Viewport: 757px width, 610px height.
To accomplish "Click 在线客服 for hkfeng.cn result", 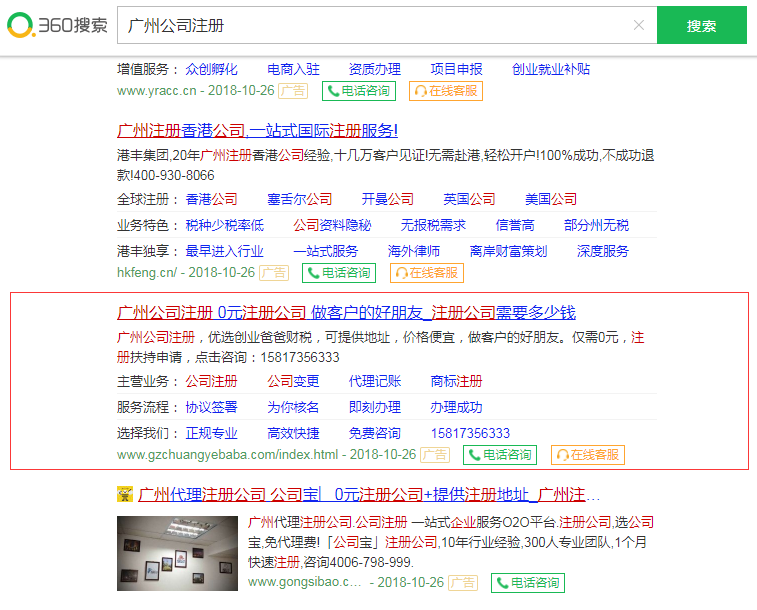I will tap(426, 272).
